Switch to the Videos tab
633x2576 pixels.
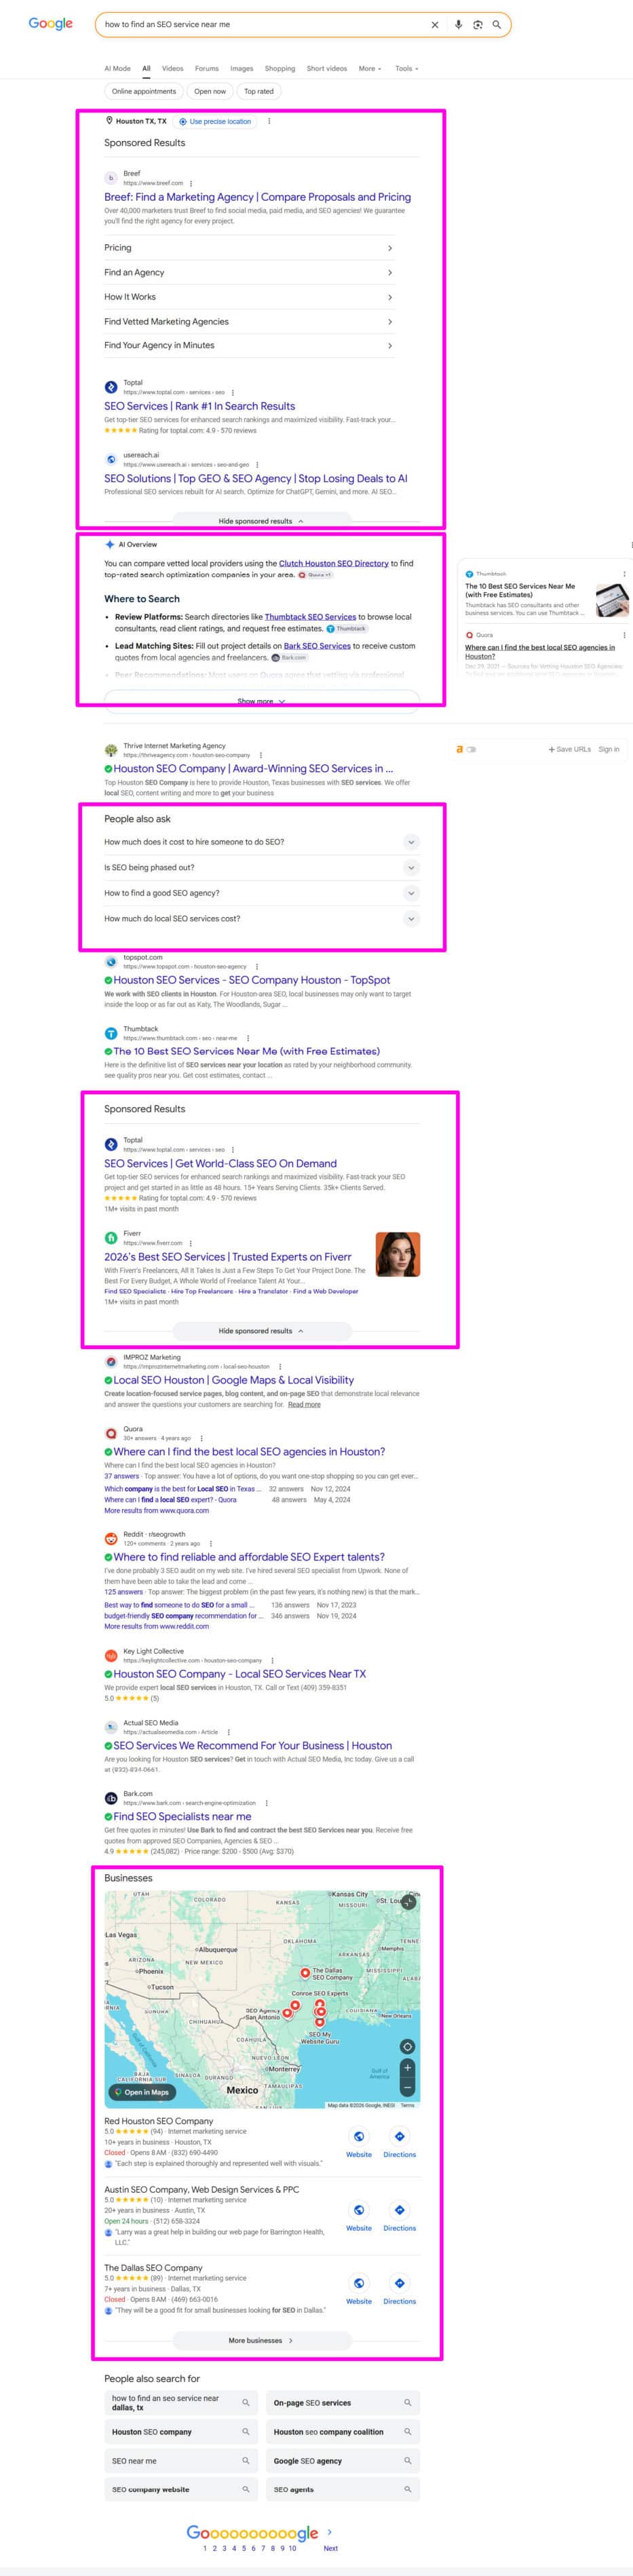172,69
